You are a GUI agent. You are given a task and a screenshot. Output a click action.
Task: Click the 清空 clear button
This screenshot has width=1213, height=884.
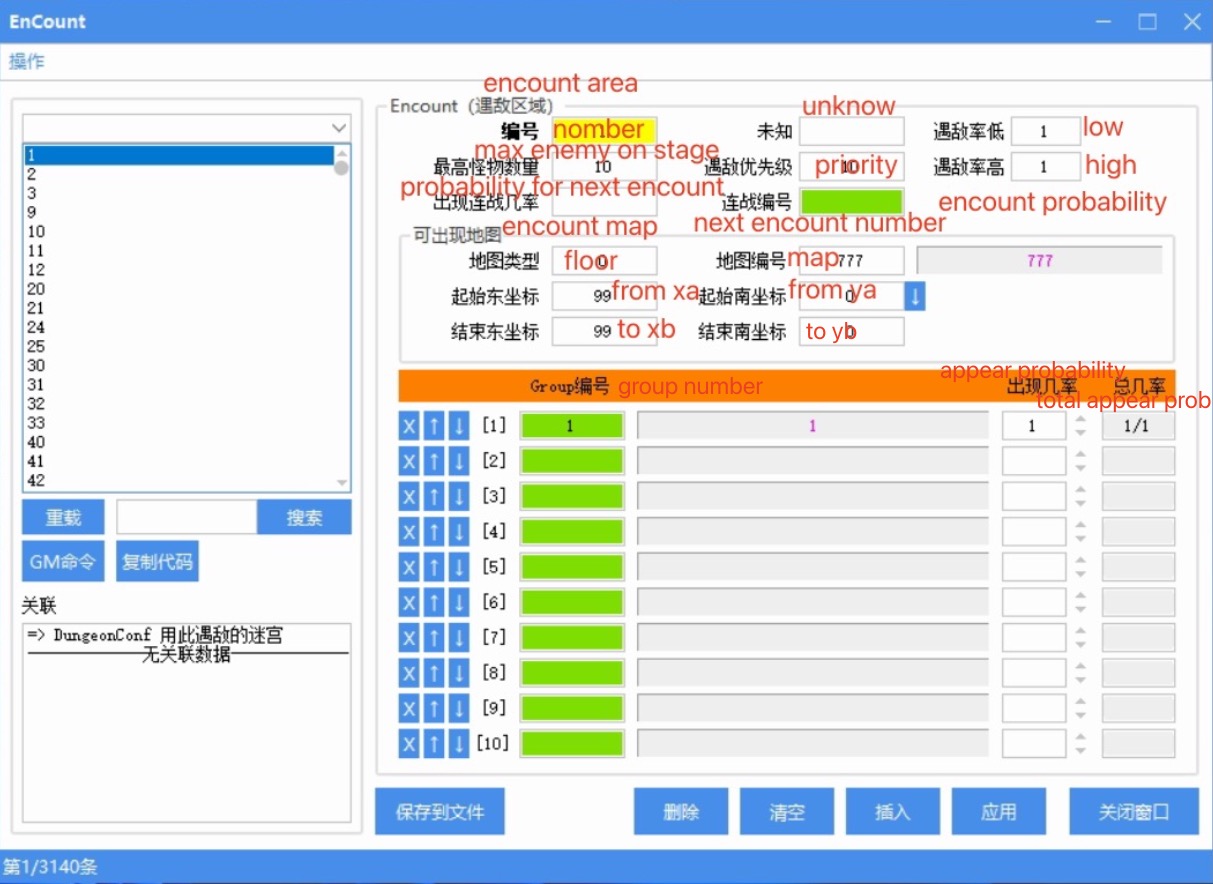(x=787, y=811)
